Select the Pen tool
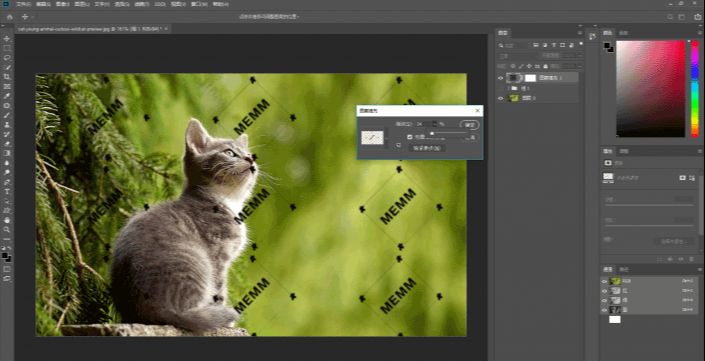Image resolution: width=705 pixels, height=361 pixels. [x=7, y=182]
